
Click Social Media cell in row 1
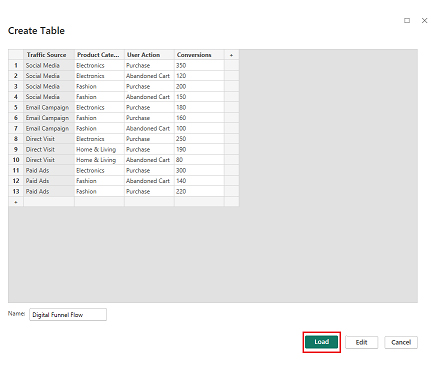[x=49, y=66]
